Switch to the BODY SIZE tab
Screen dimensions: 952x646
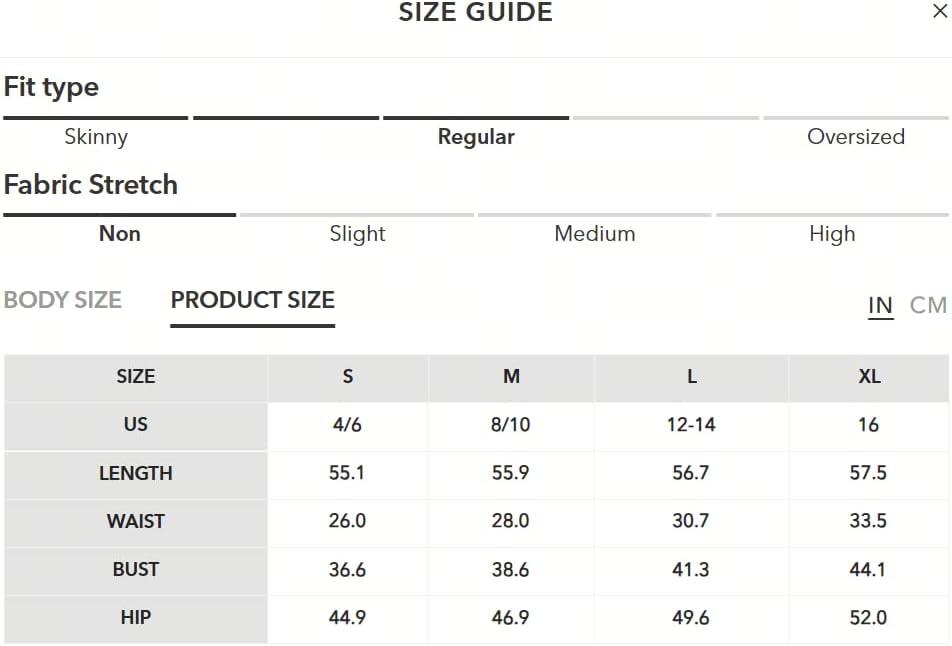pos(63,300)
